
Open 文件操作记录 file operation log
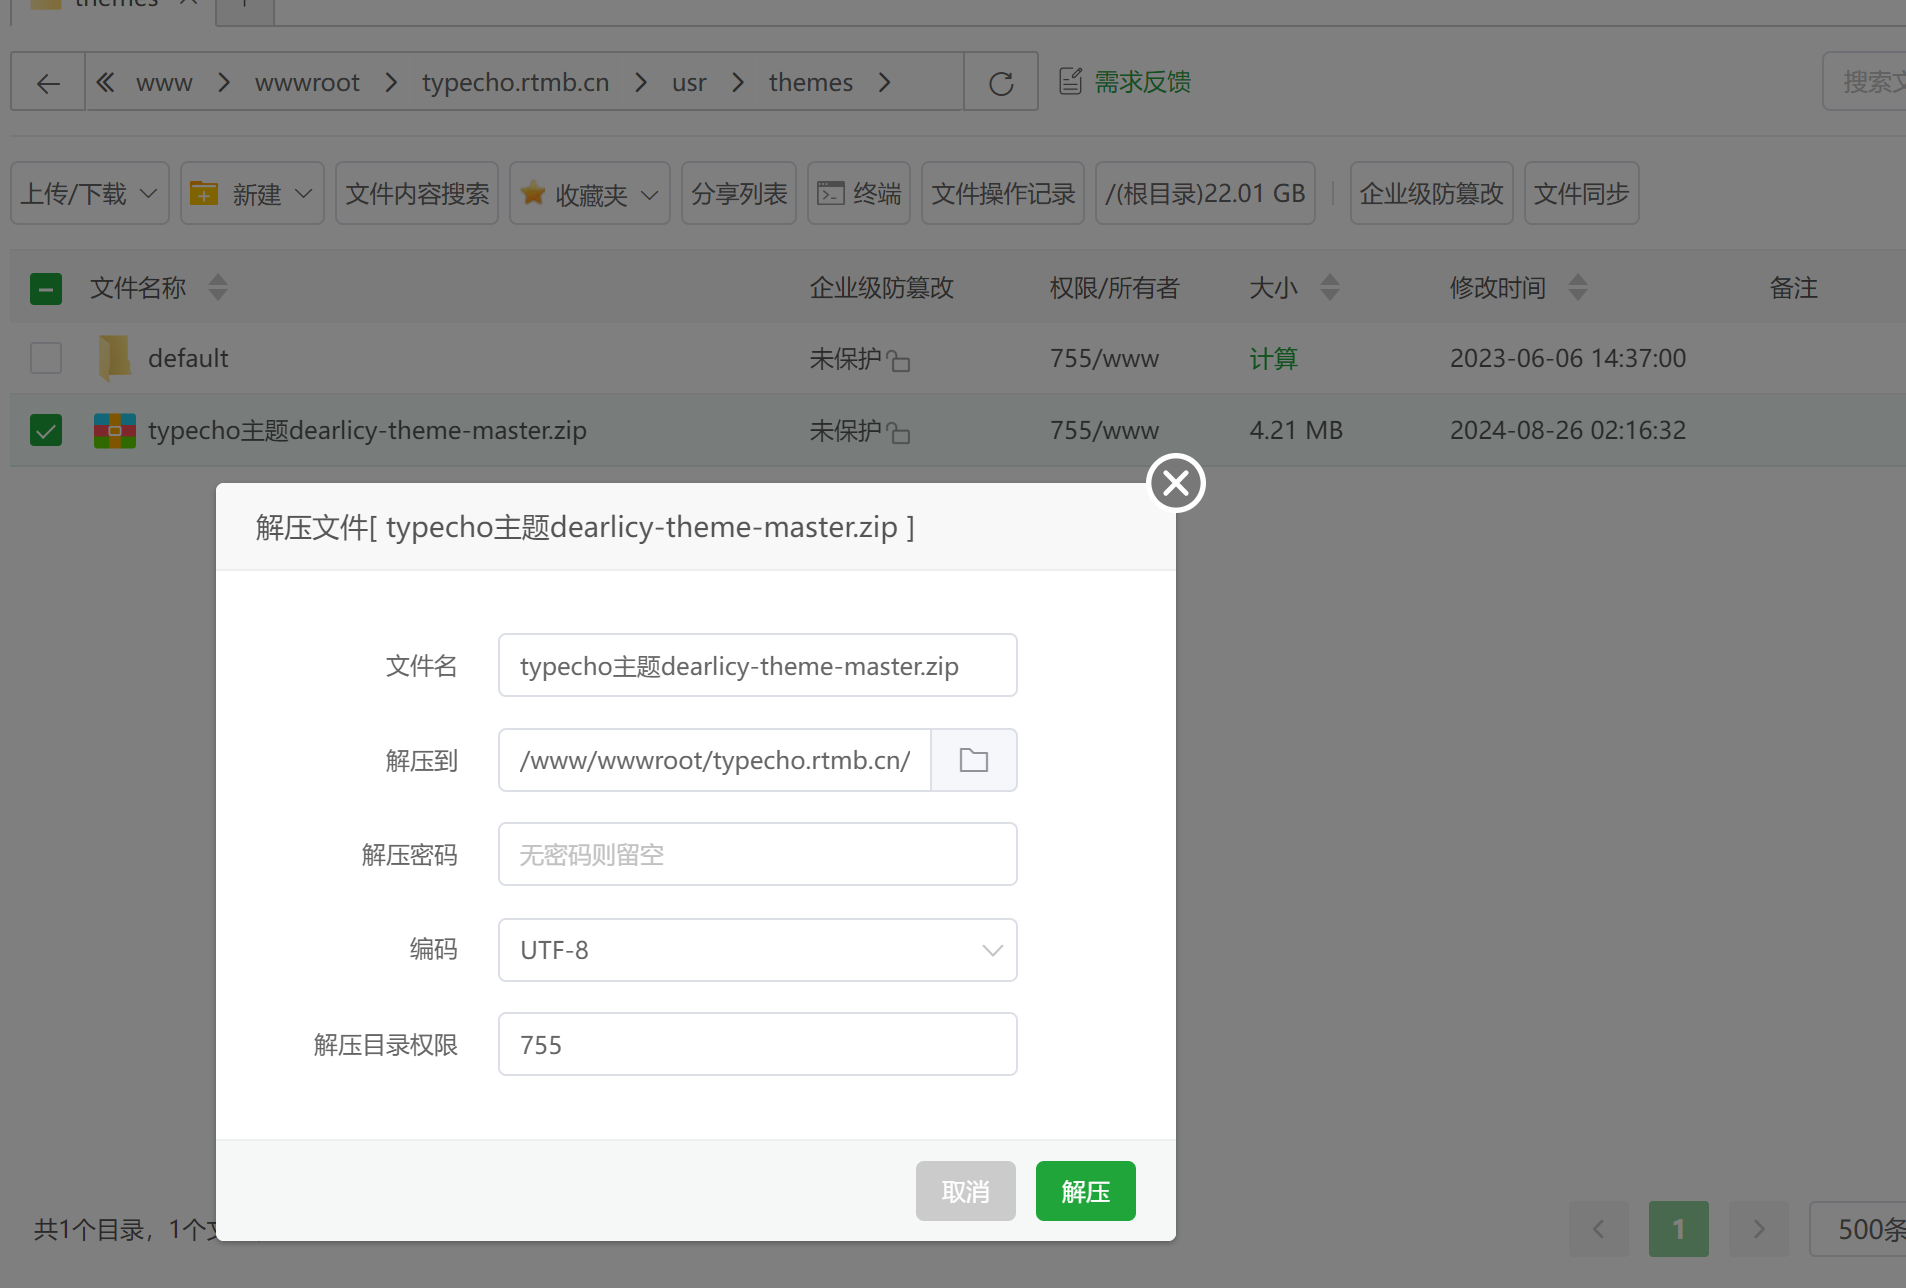pos(1002,193)
